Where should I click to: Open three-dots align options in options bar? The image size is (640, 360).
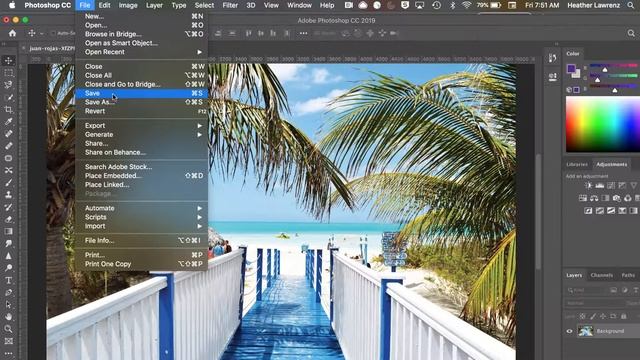(x=303, y=33)
